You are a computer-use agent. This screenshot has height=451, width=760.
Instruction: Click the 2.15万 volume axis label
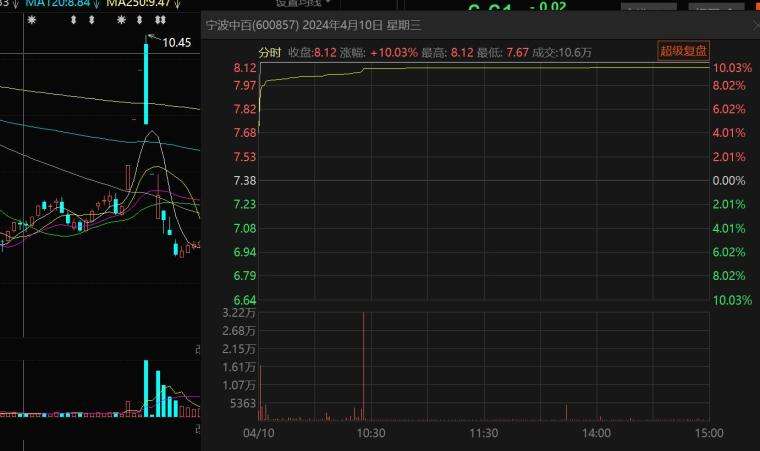[x=238, y=349]
